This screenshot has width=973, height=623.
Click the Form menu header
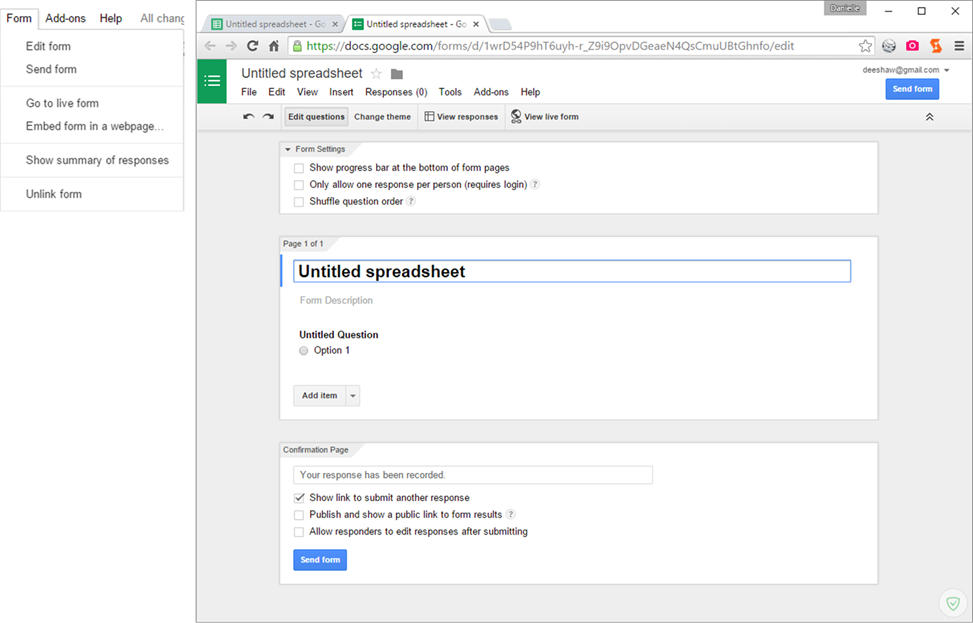tap(19, 18)
